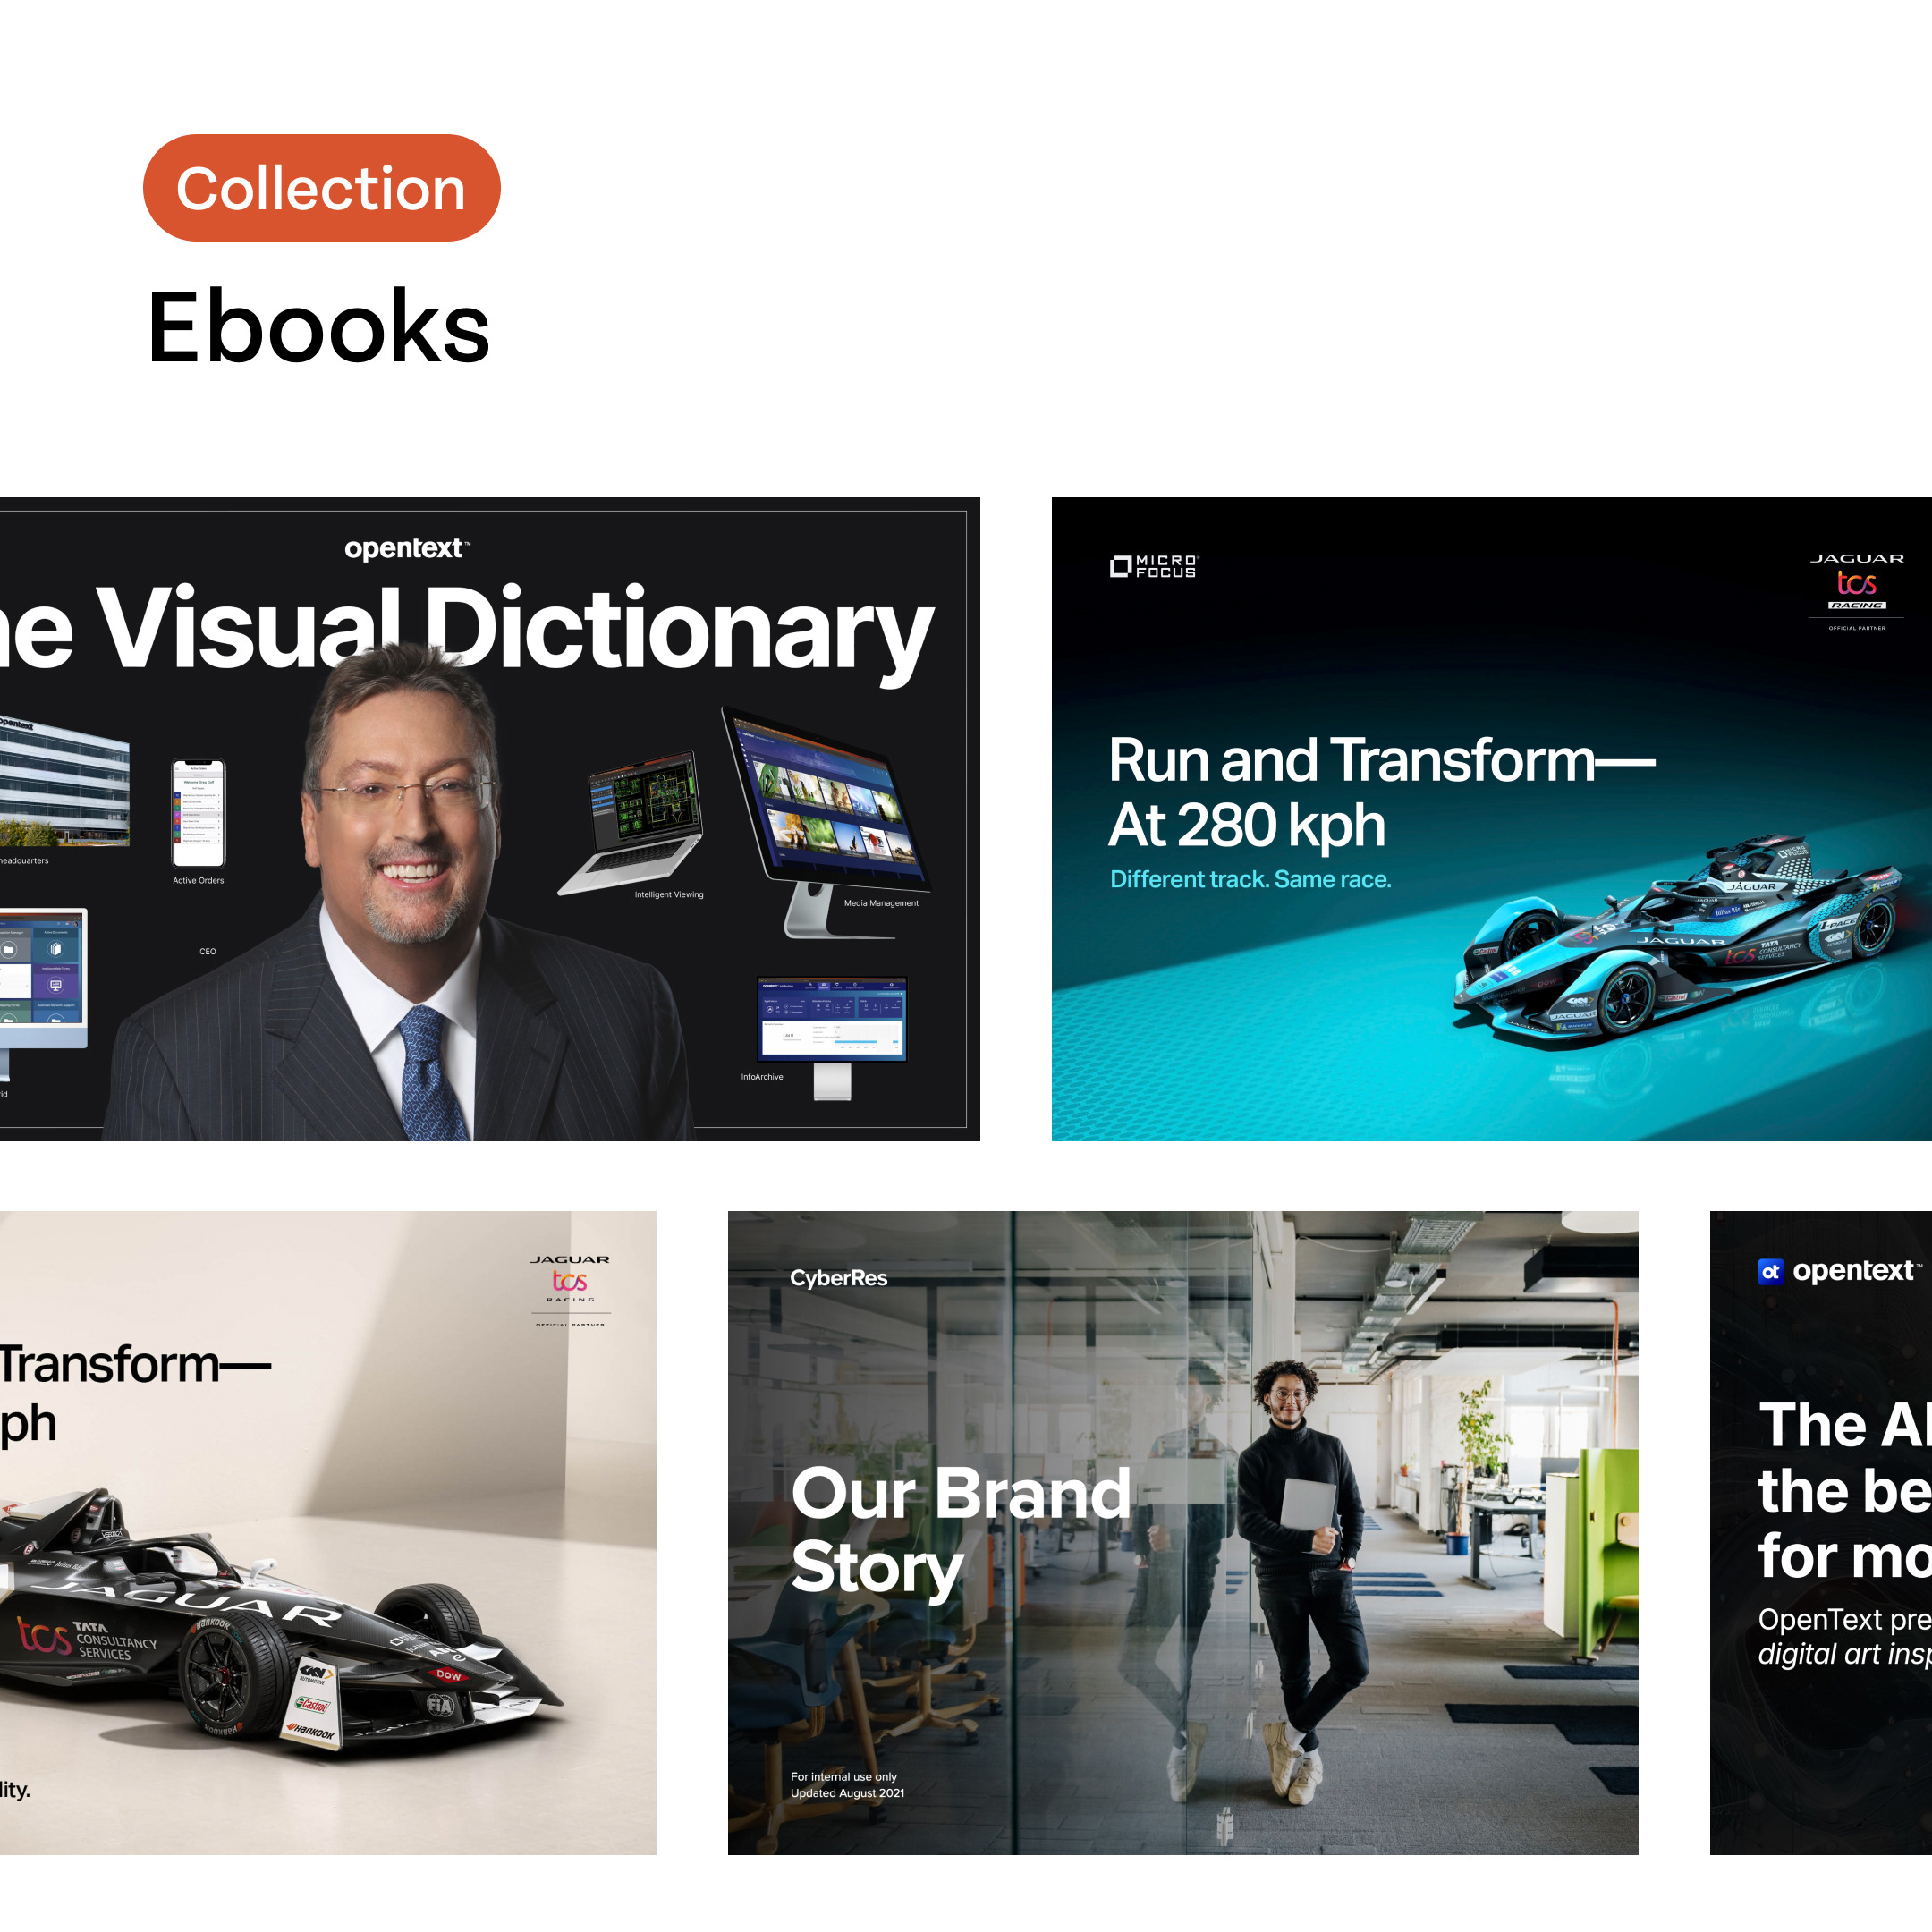Click the Jaguar TCS Racing logo on beige cover
This screenshot has height=1932, width=1932.
pyautogui.click(x=570, y=1290)
